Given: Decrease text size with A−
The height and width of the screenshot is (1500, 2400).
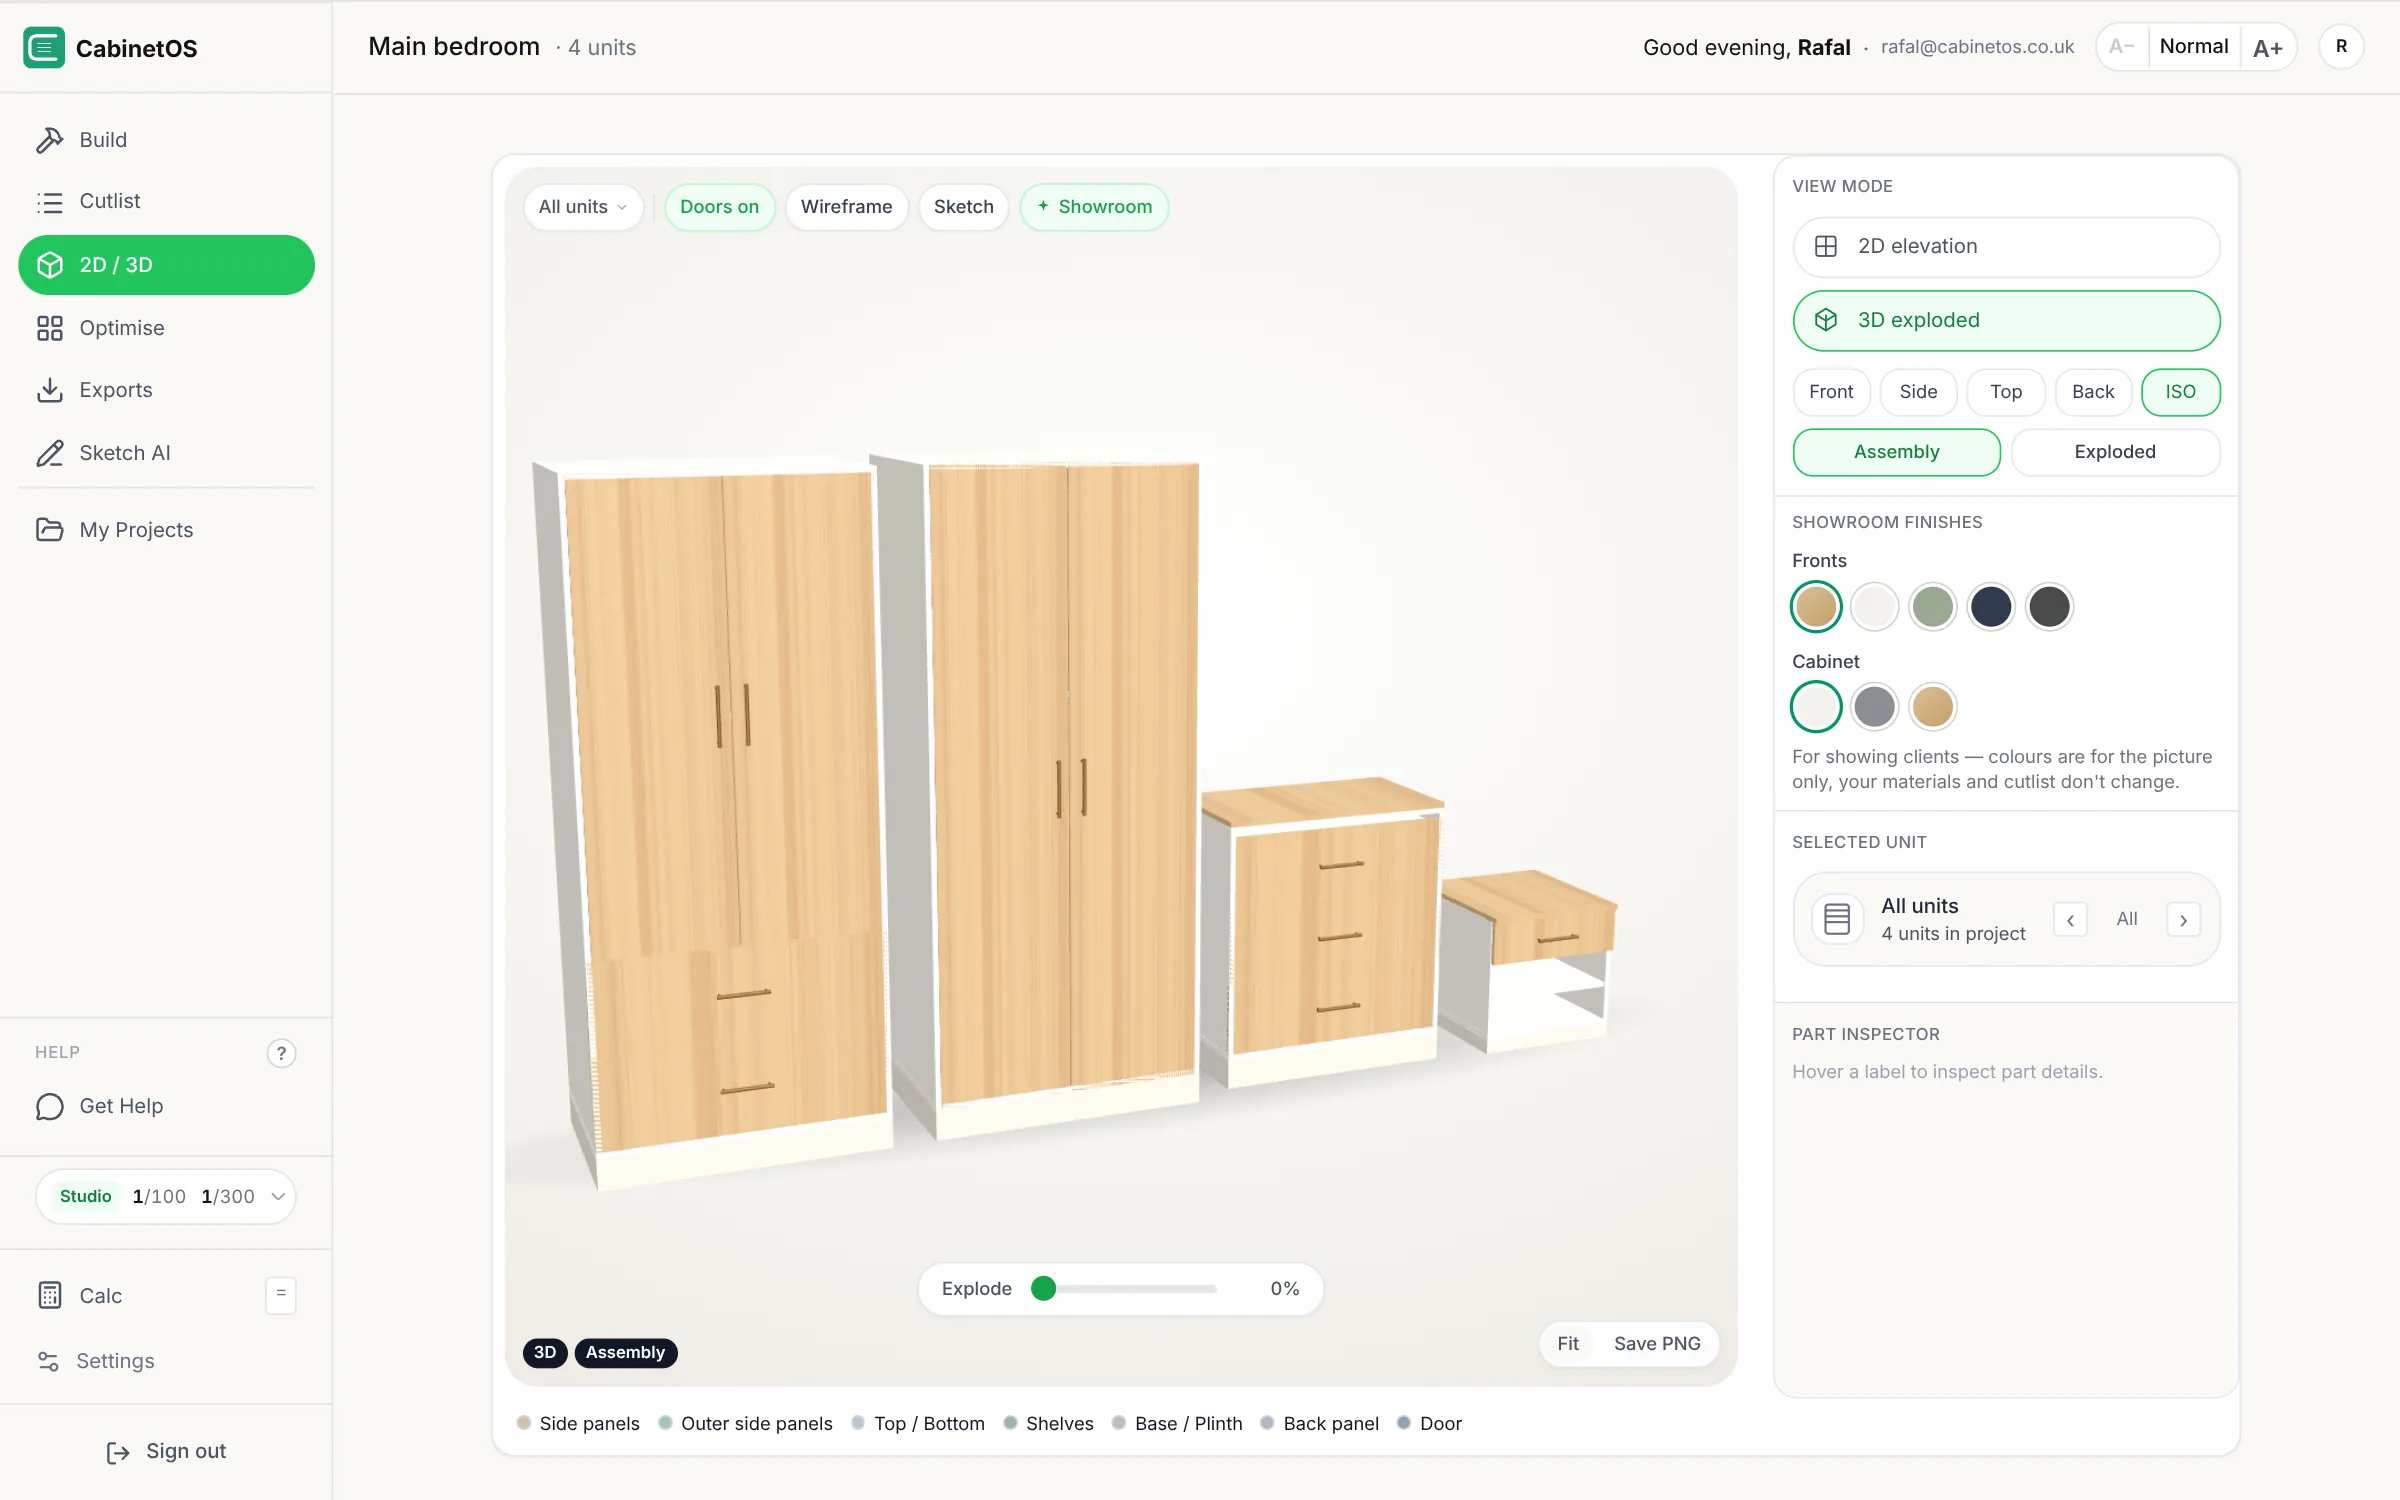Looking at the screenshot, I should [x=2122, y=46].
